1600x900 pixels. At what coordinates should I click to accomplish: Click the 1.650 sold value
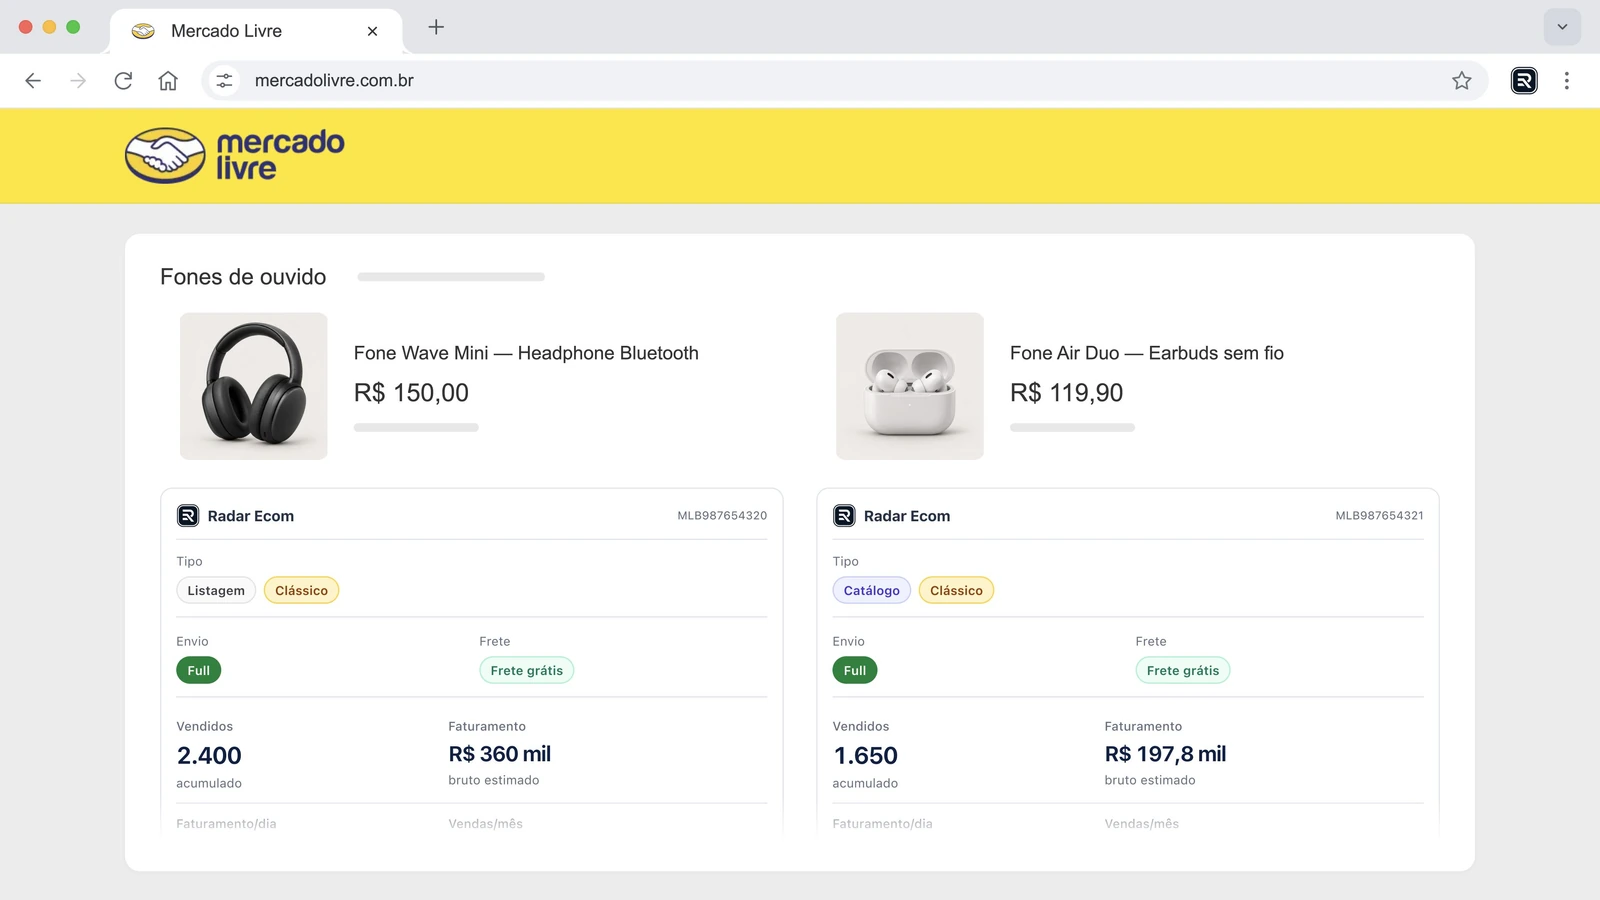[x=865, y=756]
